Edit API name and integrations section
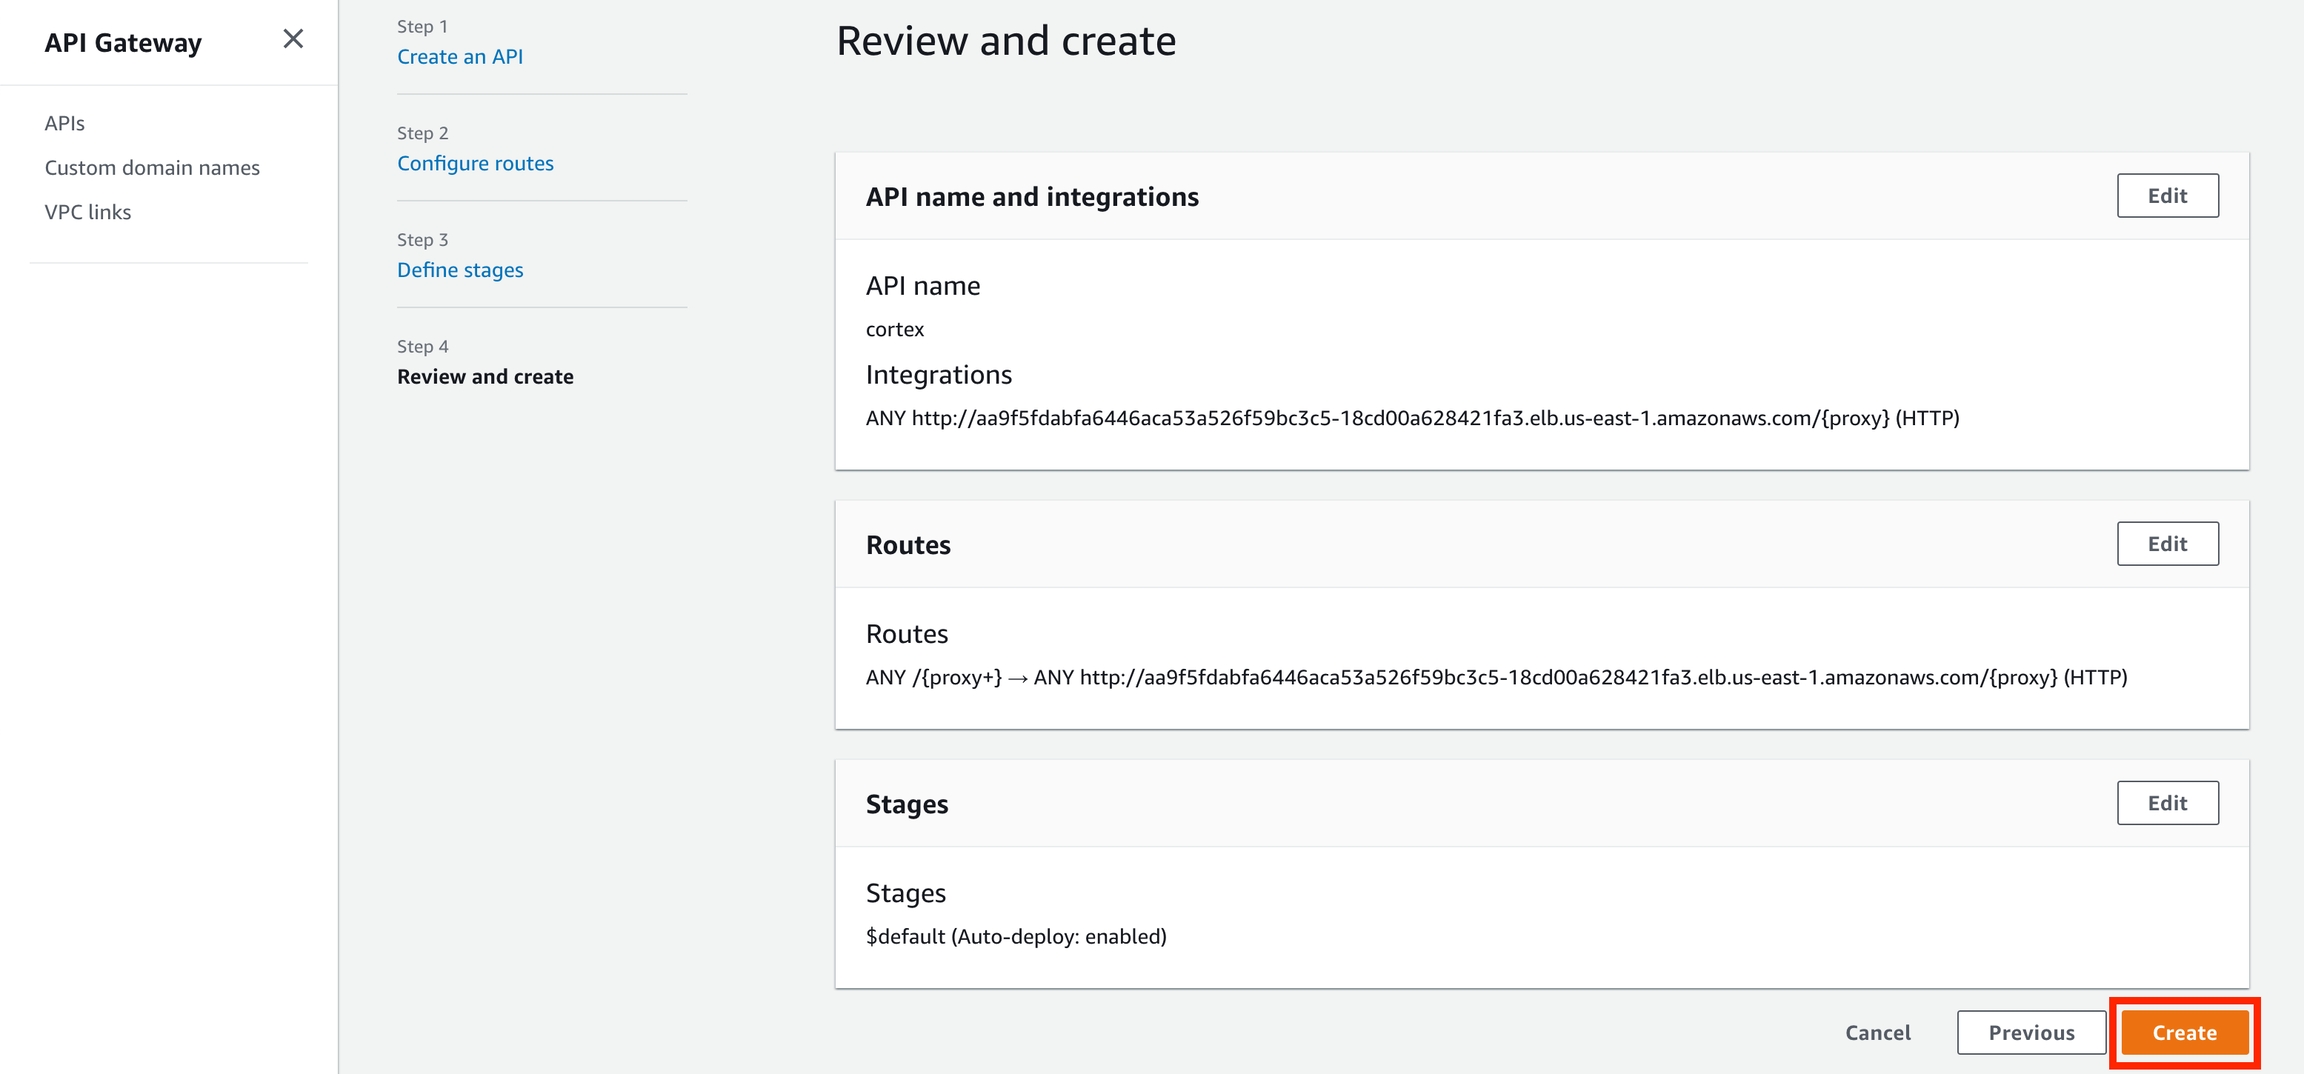2304x1074 pixels. [x=2167, y=196]
